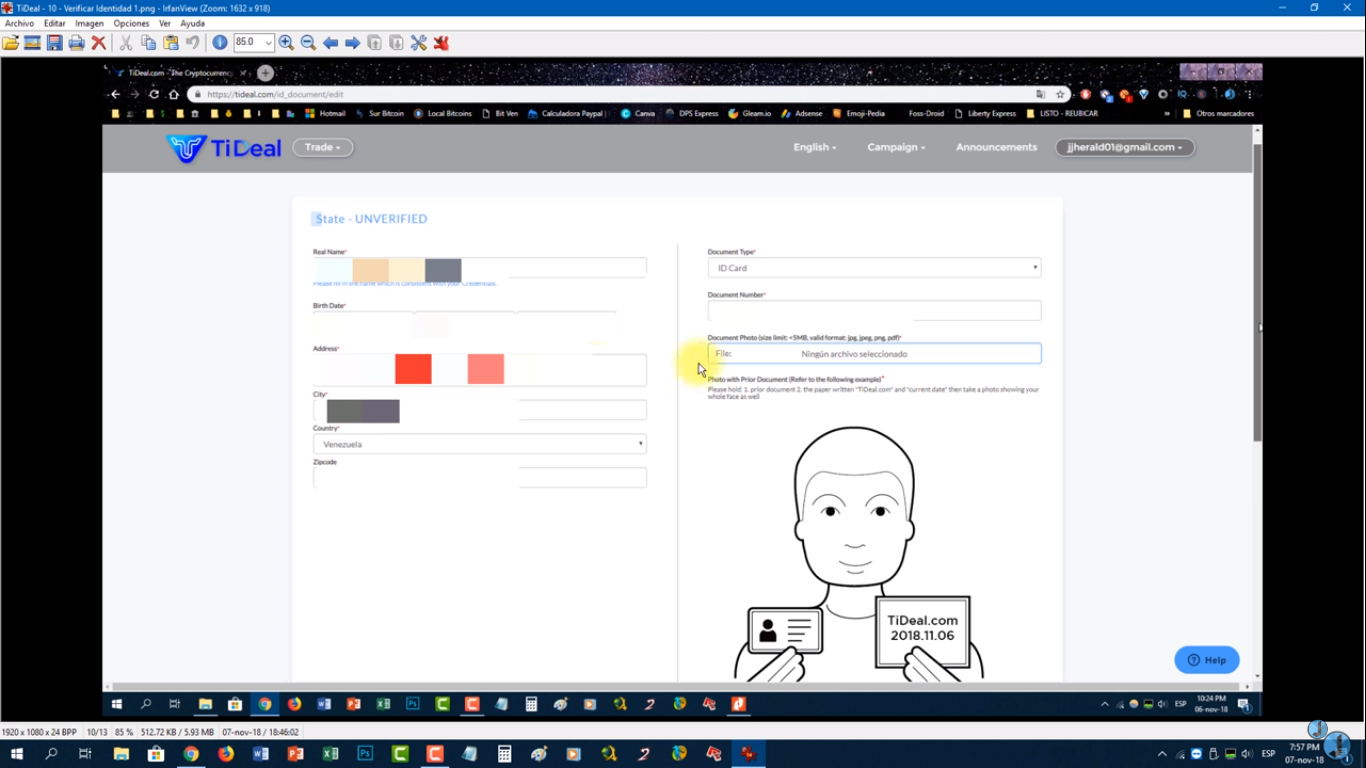Click the previous page toolbar icon
The image size is (1366, 768).
pos(374,43)
